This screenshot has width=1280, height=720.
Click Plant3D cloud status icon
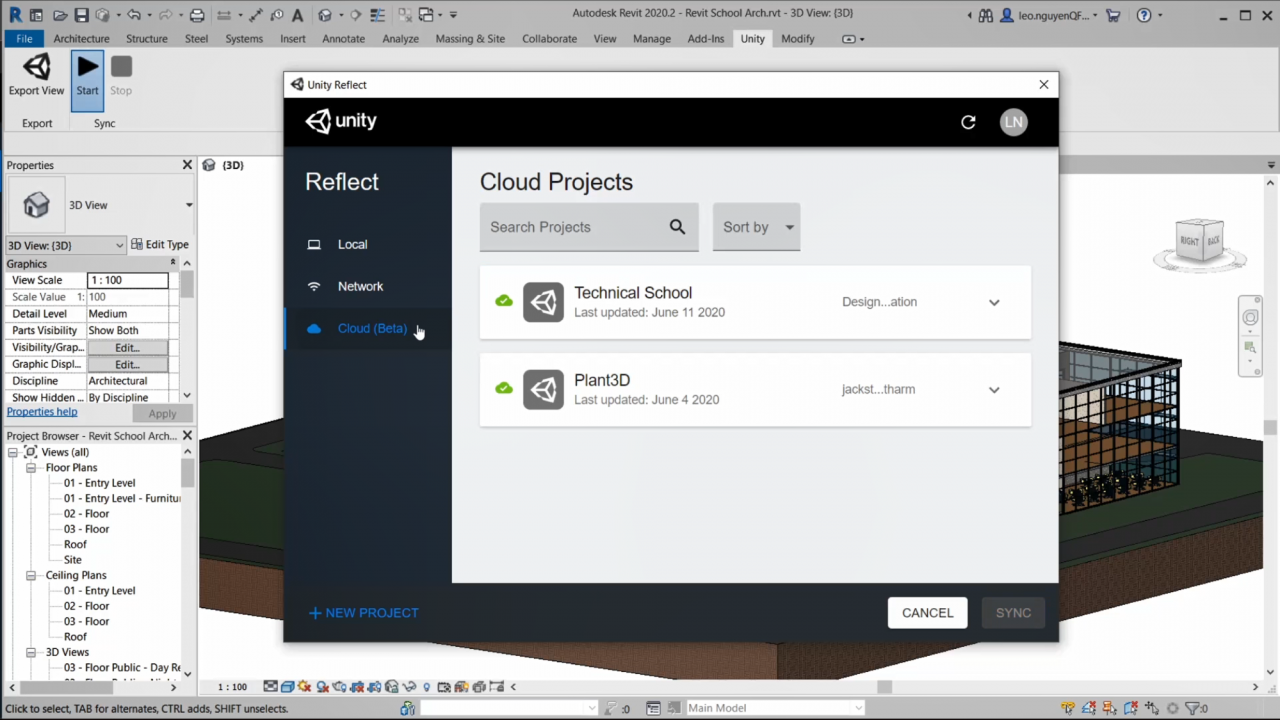504,388
